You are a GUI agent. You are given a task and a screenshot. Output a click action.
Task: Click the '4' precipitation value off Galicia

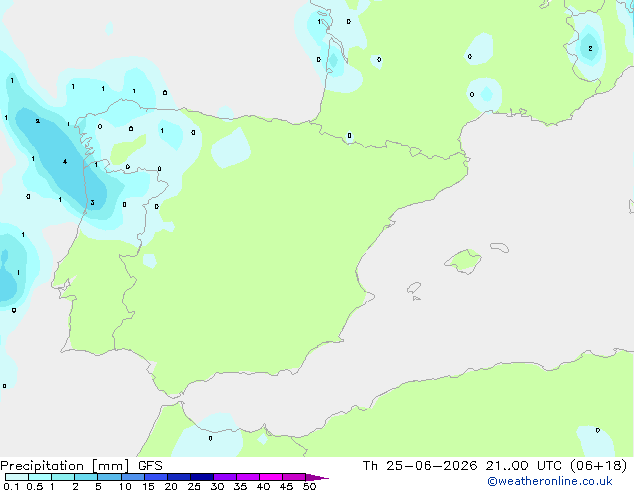pyautogui.click(x=65, y=162)
